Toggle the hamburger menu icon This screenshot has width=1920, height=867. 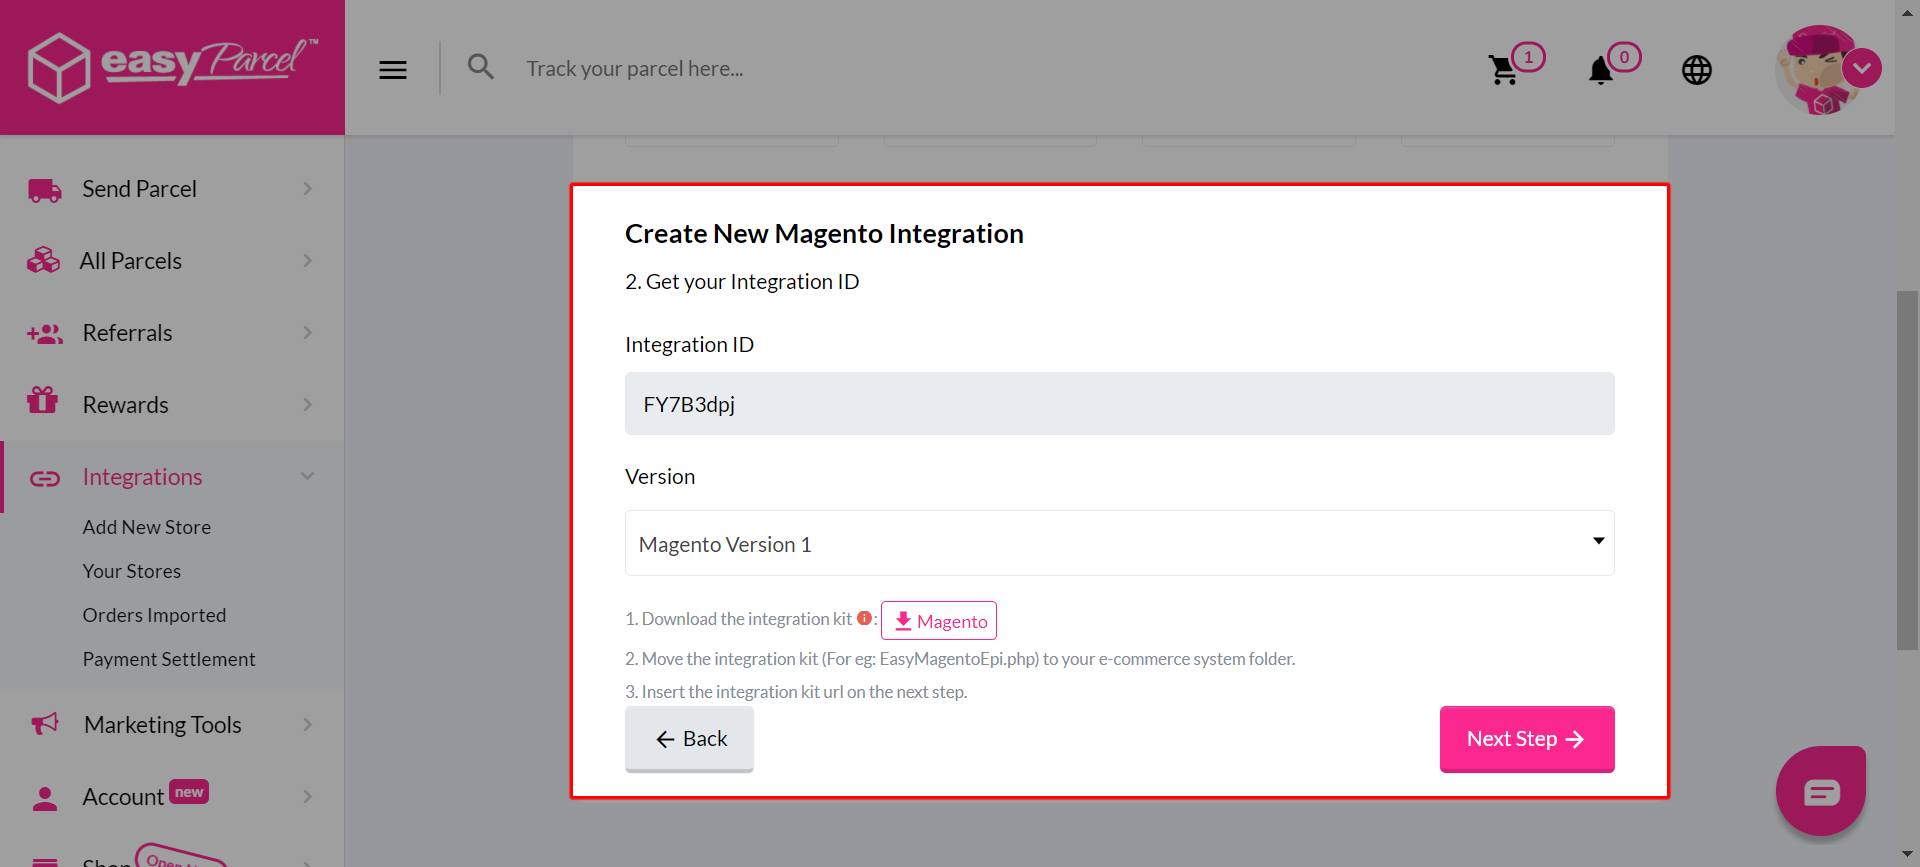(393, 70)
